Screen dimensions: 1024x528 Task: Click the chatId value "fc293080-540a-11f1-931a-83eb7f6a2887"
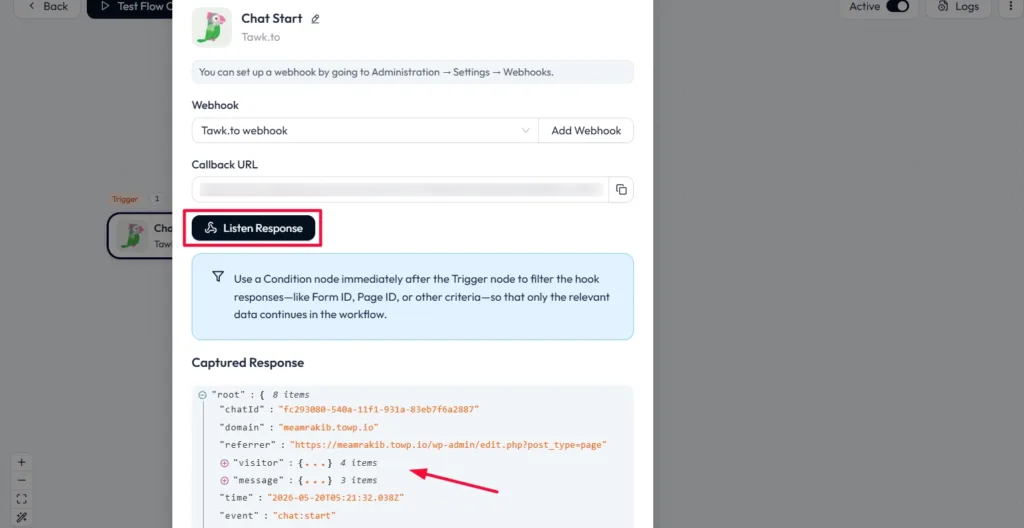[x=379, y=409]
